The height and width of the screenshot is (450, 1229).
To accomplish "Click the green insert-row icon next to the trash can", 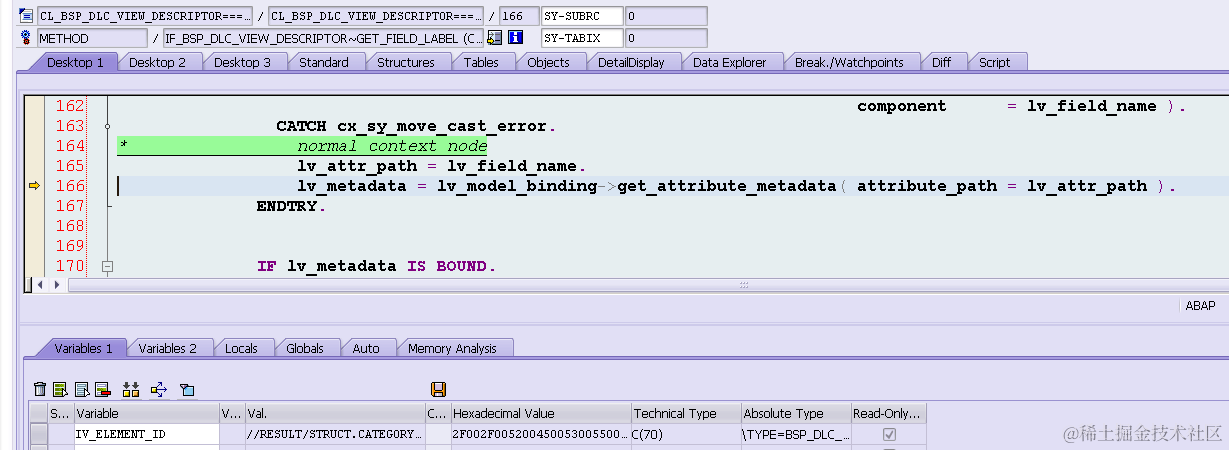I will [60, 389].
